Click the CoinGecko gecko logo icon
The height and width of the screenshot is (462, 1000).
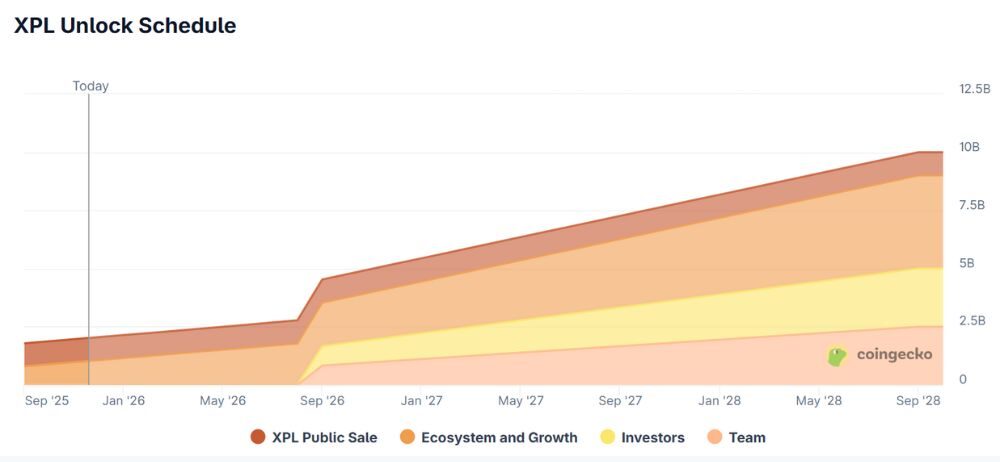pyautogui.click(x=838, y=355)
